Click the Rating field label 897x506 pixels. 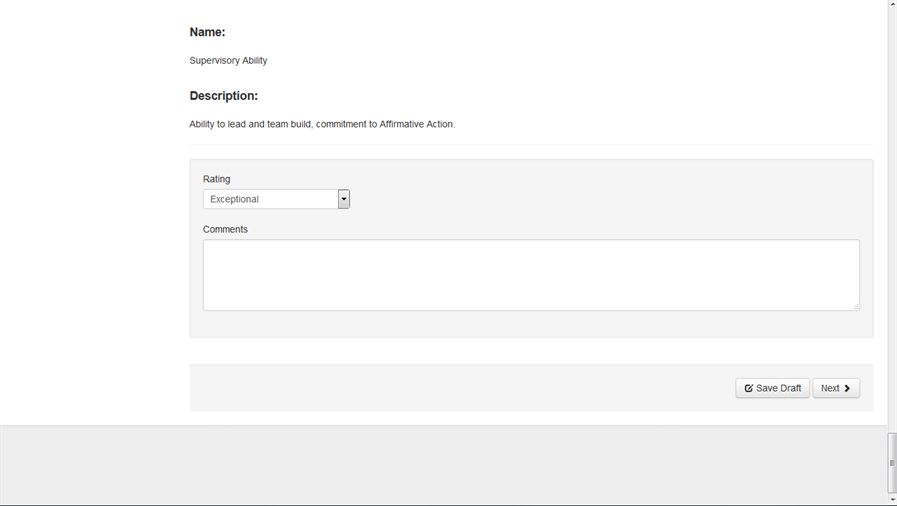216,179
